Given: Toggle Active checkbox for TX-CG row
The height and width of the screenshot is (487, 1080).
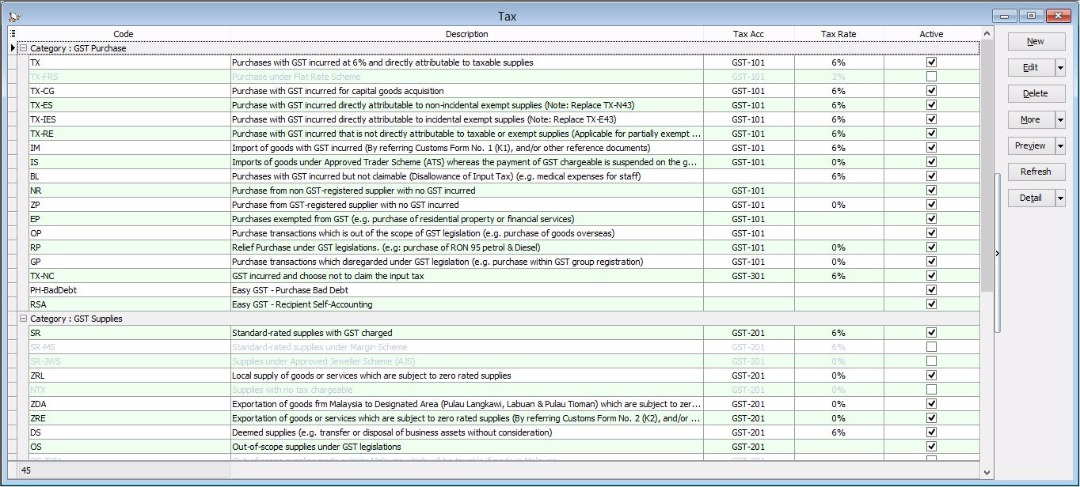Looking at the screenshot, I should (932, 91).
